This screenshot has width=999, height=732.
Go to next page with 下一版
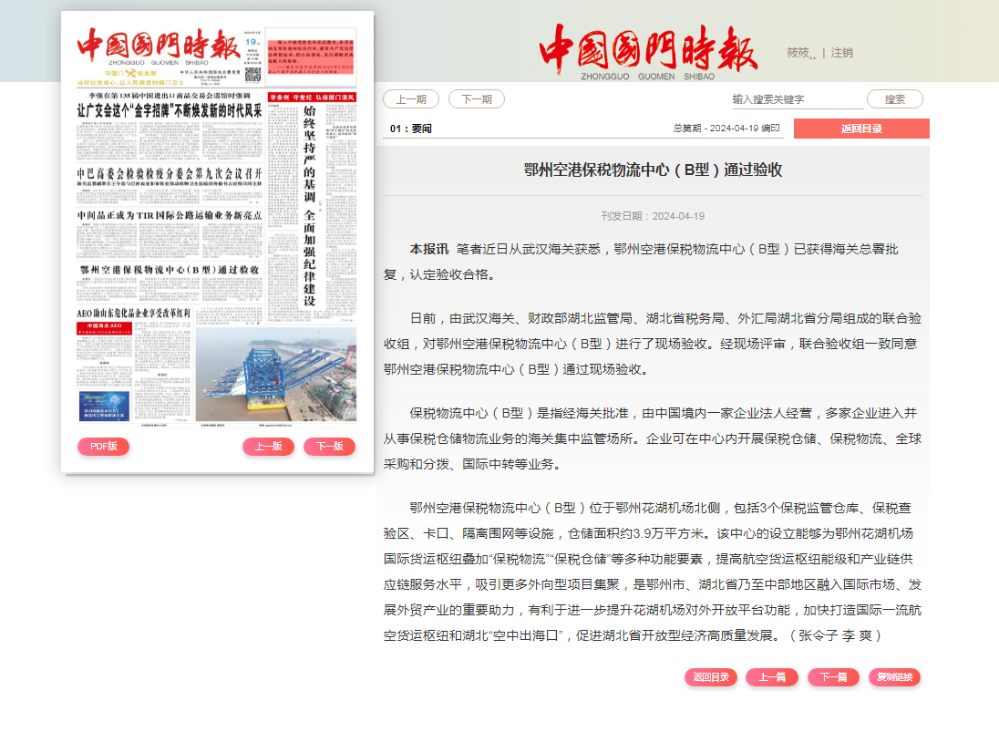(x=329, y=446)
